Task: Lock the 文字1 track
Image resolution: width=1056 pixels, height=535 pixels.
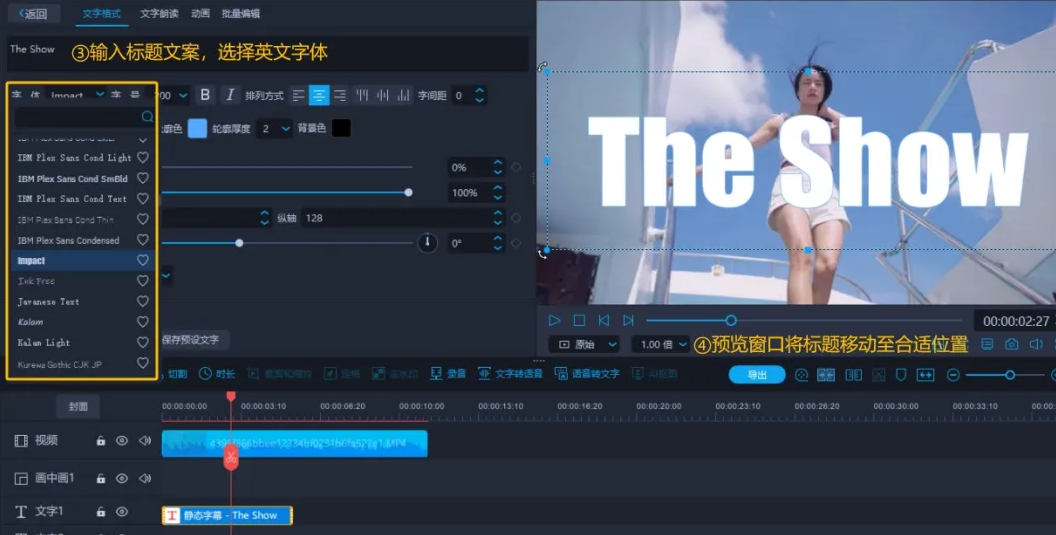Action: [x=100, y=512]
